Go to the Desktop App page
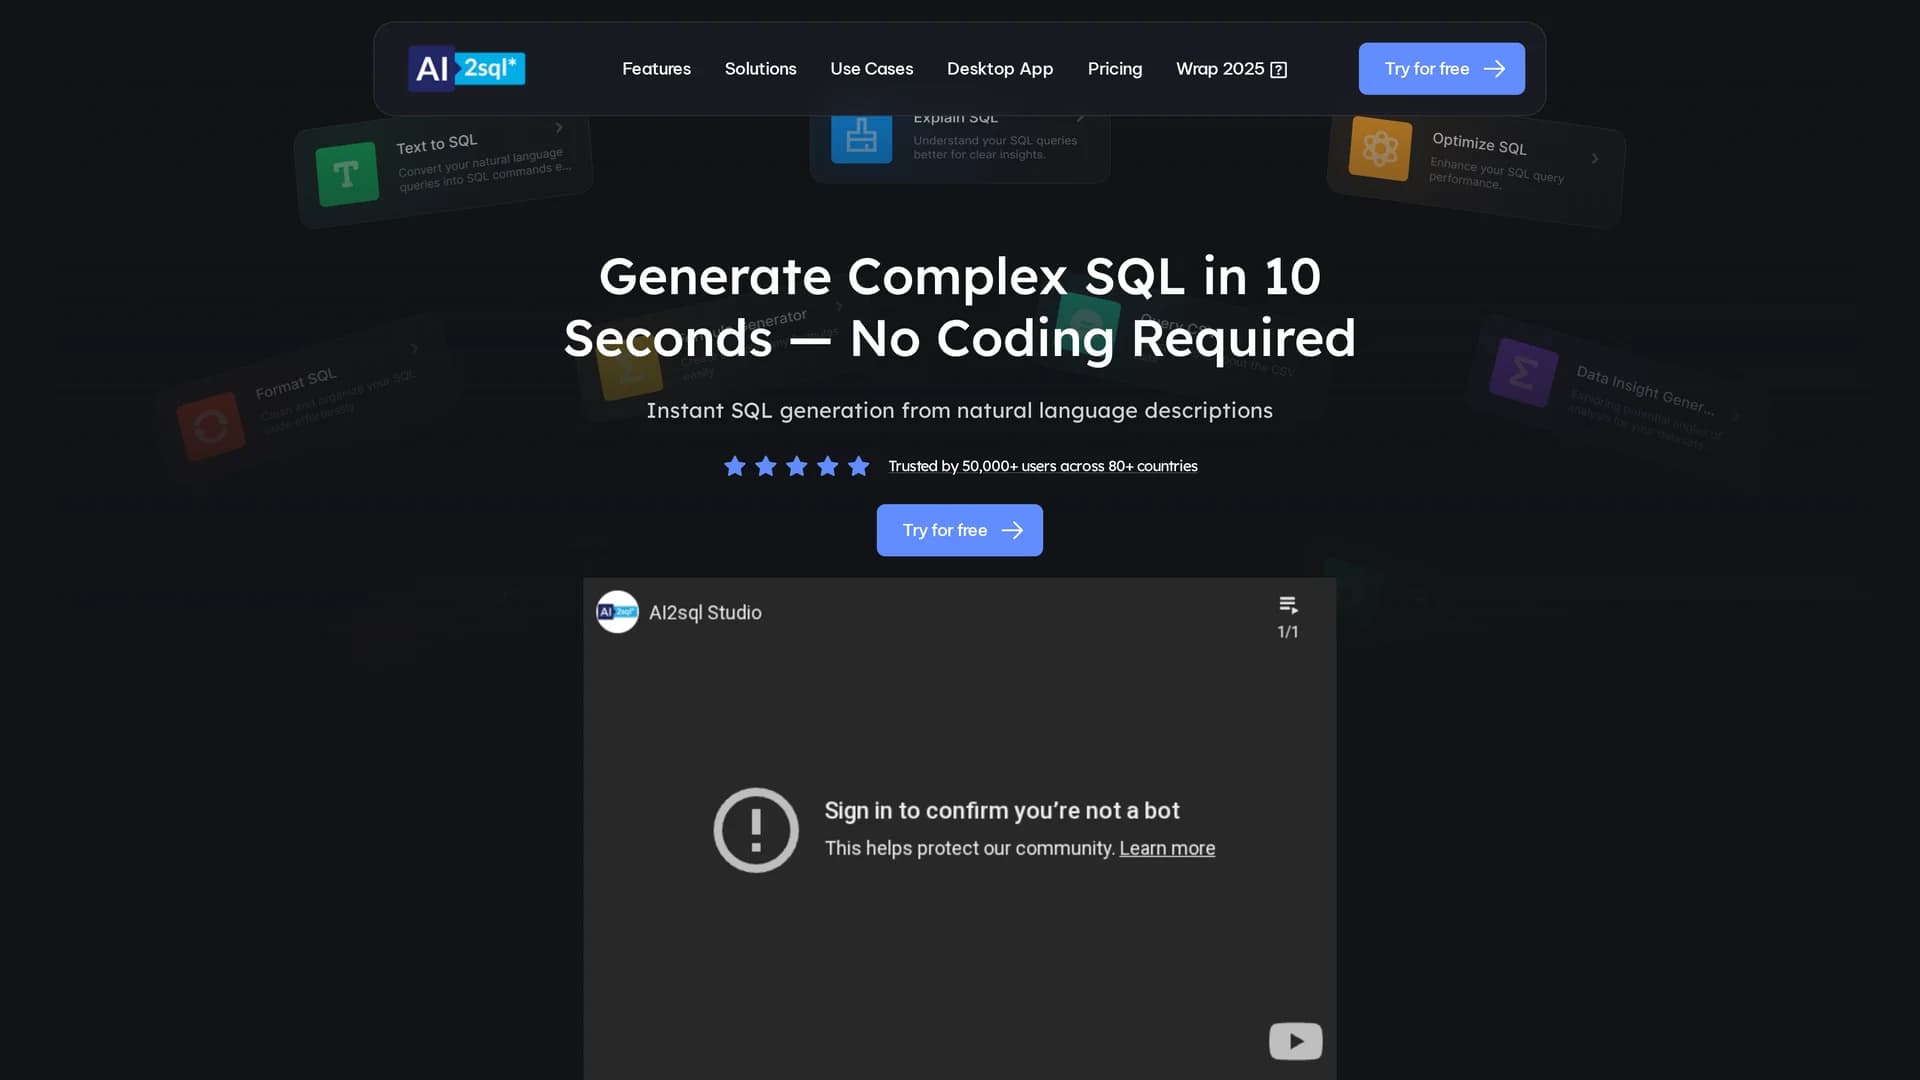This screenshot has height=1080, width=1920. point(1000,69)
